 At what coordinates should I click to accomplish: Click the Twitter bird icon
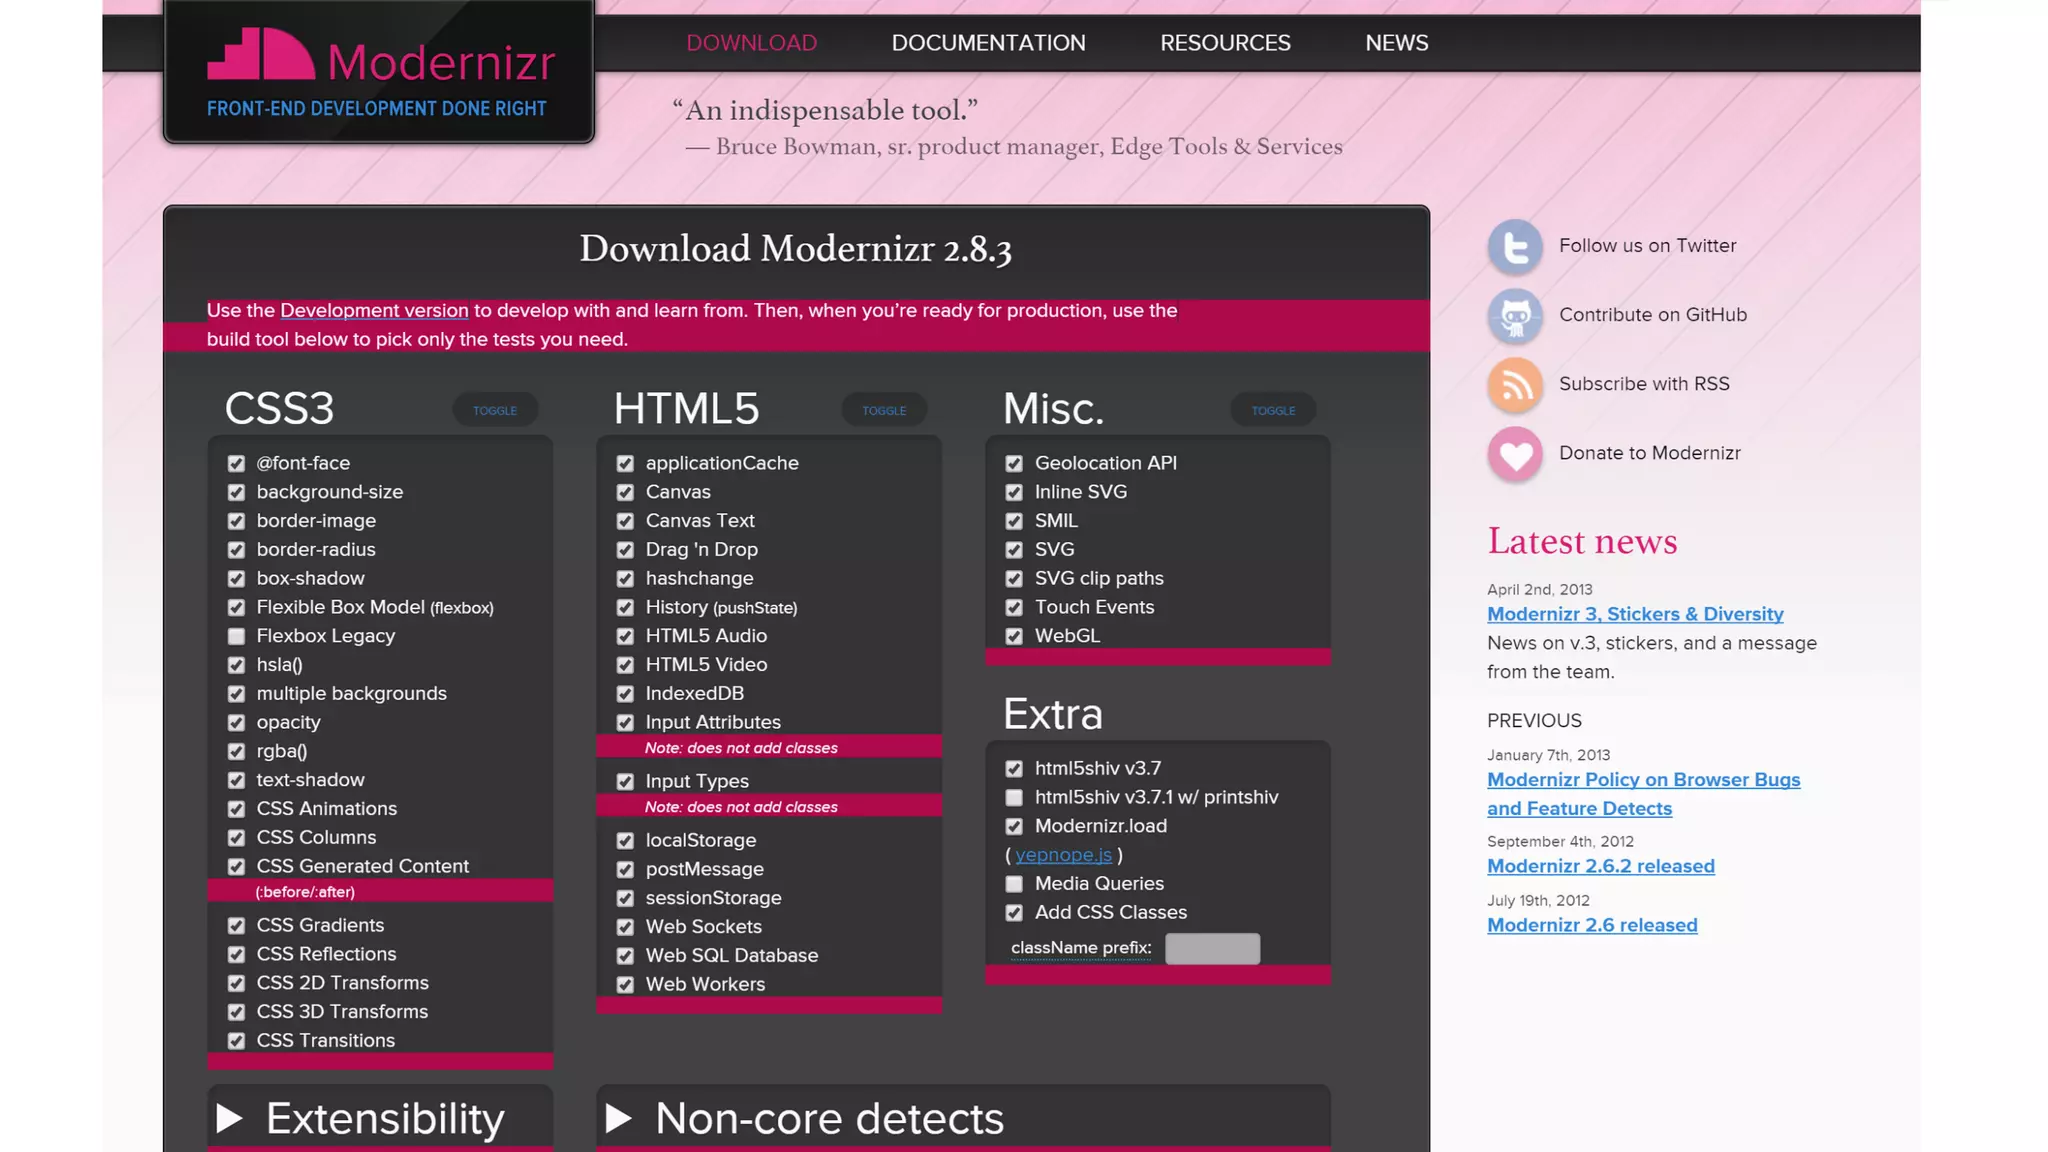(1515, 246)
